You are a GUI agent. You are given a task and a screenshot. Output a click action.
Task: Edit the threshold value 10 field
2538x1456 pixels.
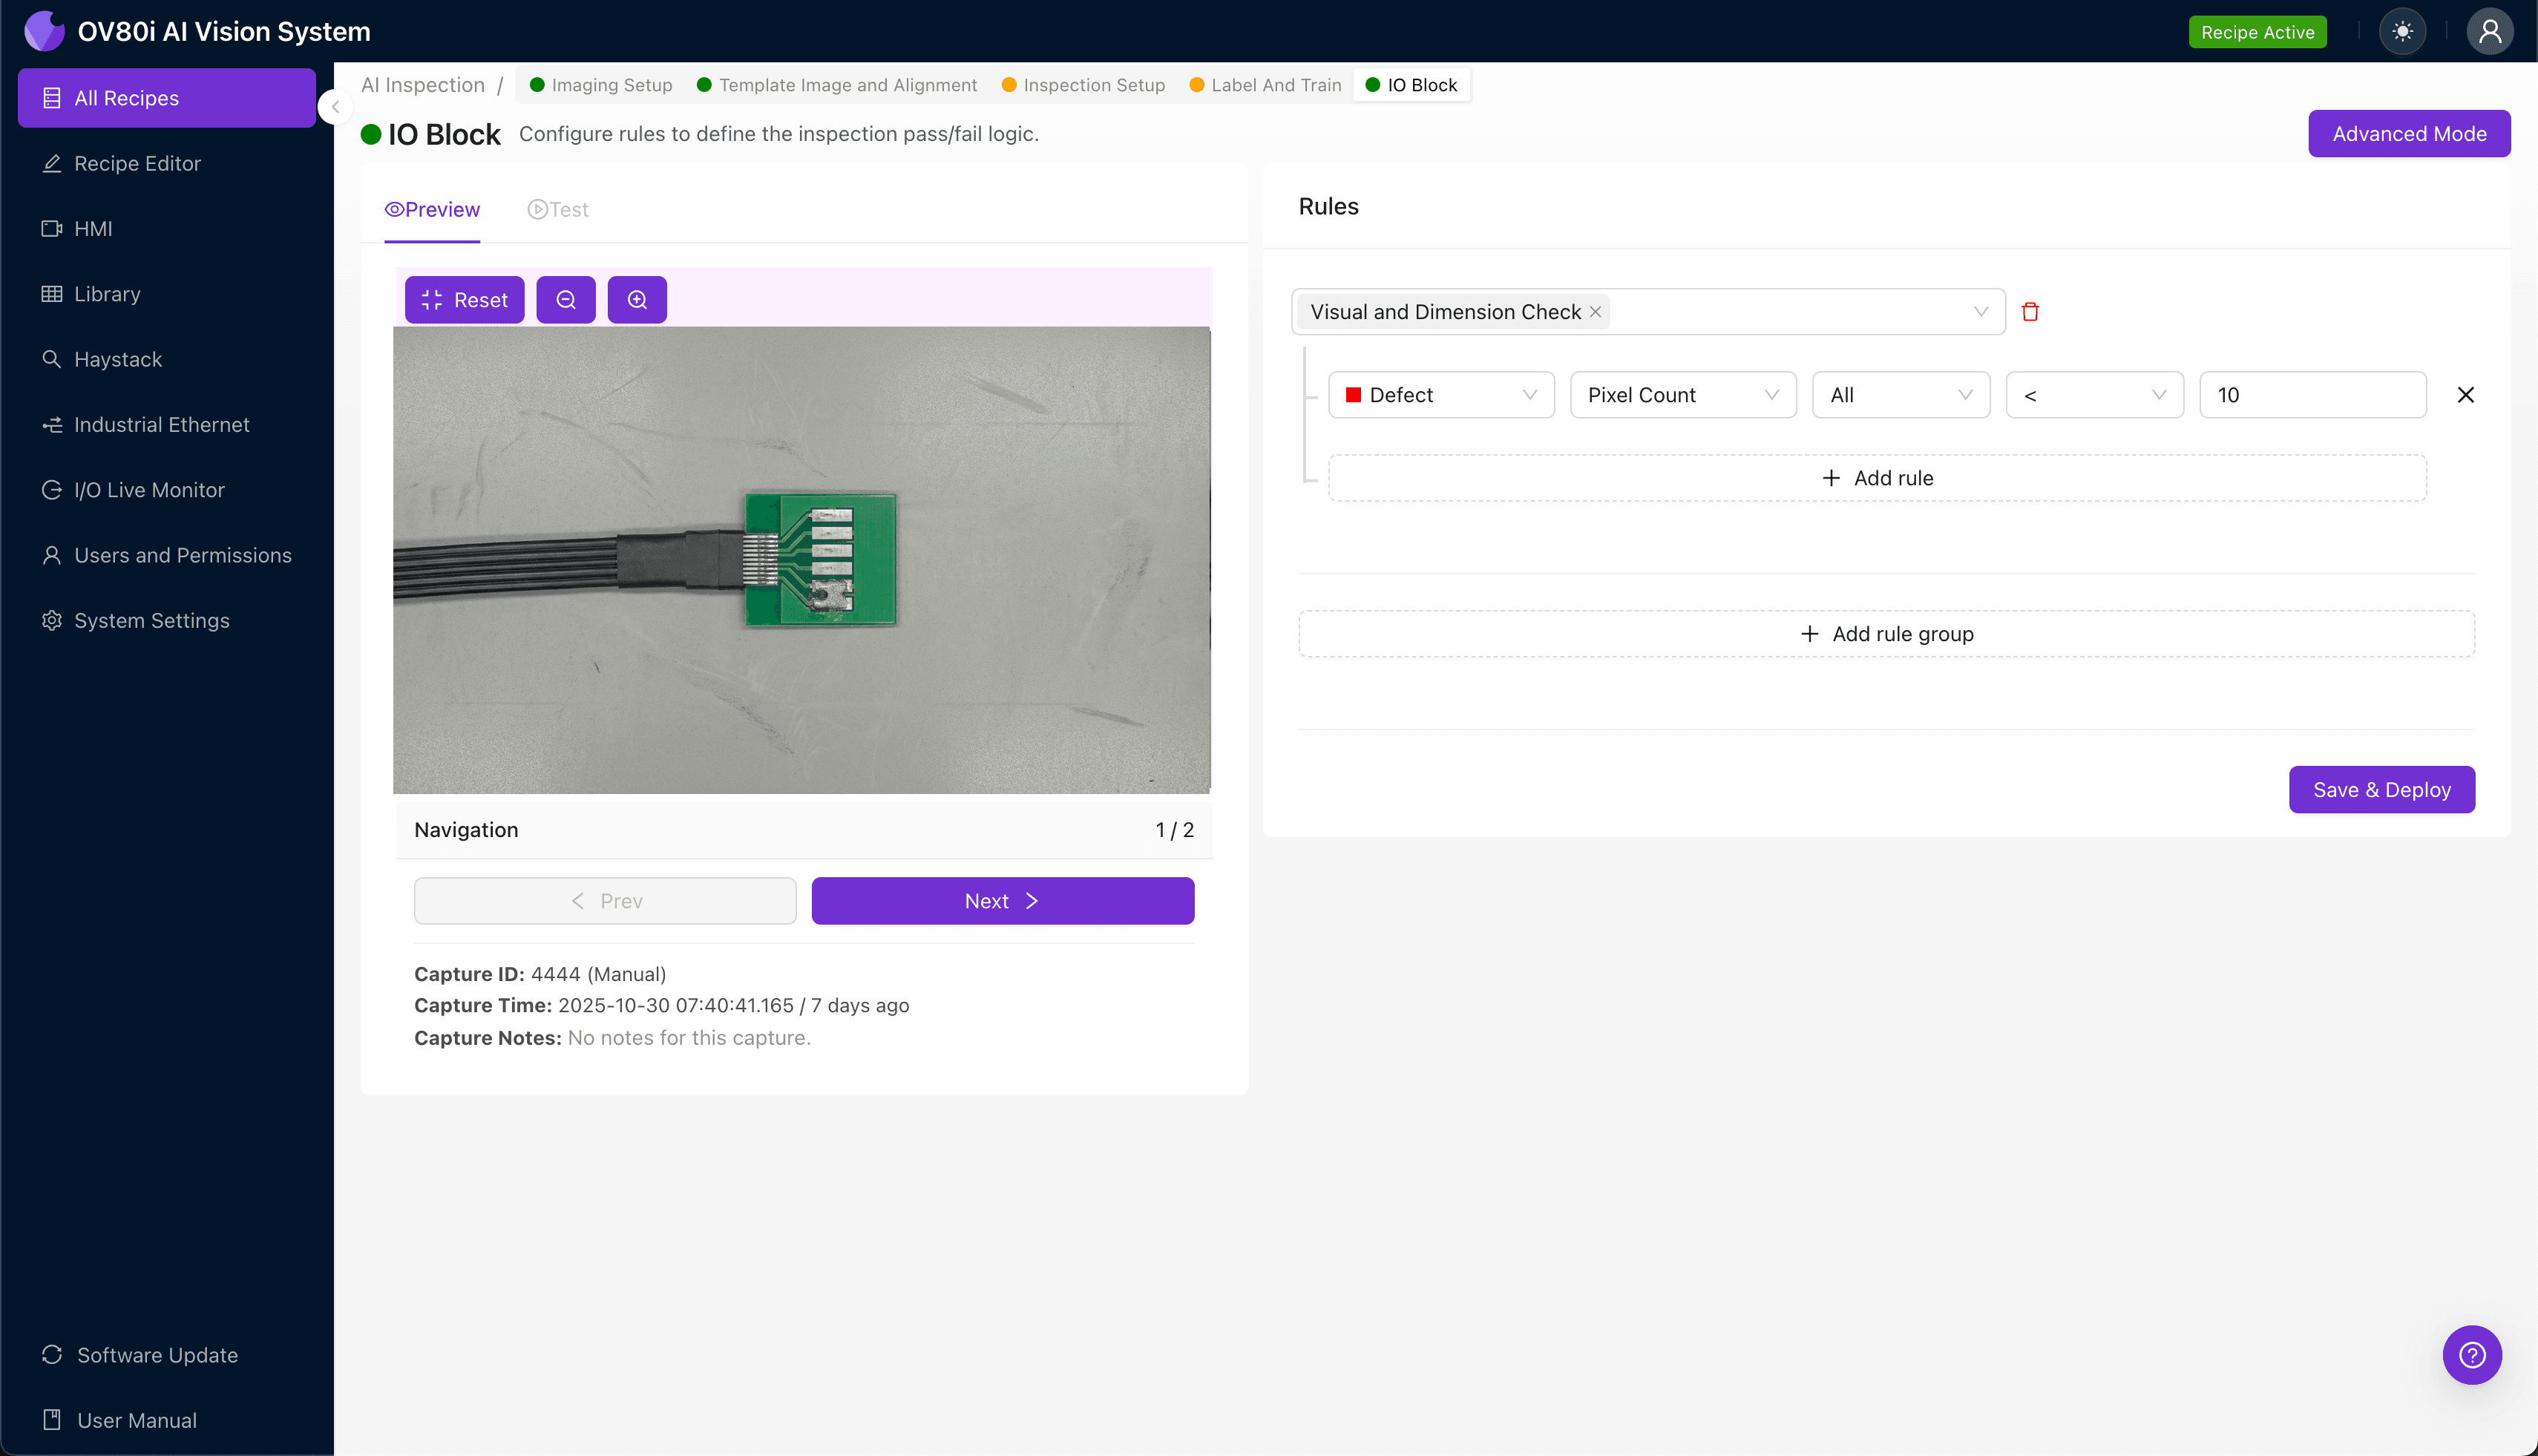point(2312,394)
